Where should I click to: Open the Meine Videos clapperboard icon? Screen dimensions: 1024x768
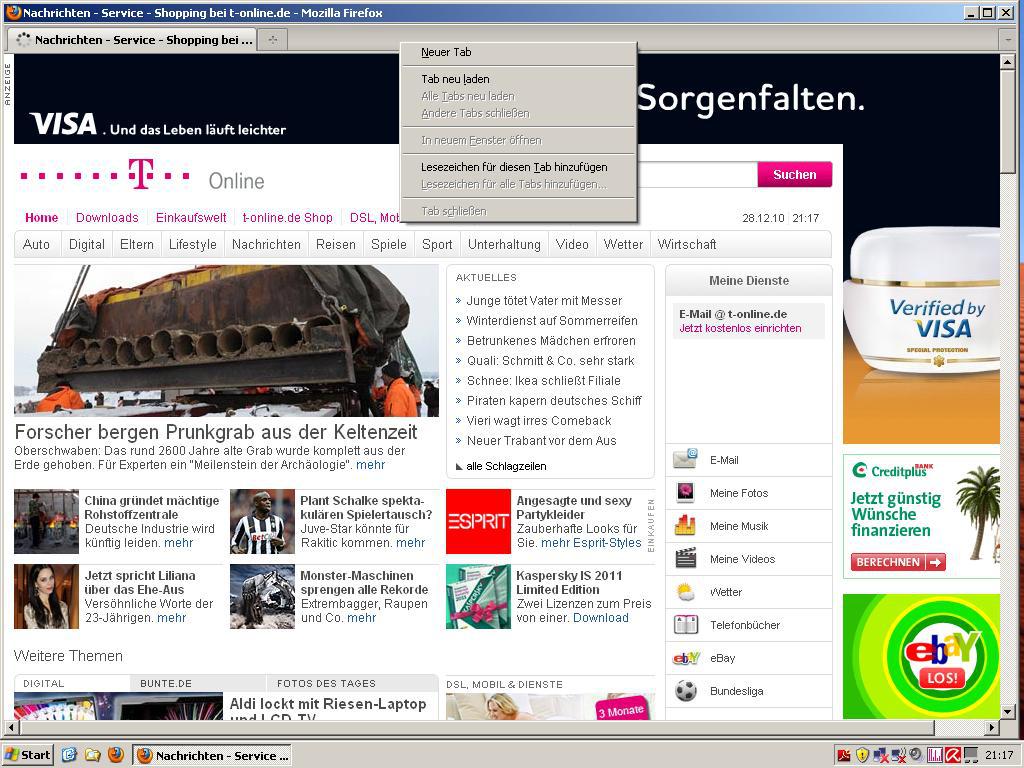(685, 559)
